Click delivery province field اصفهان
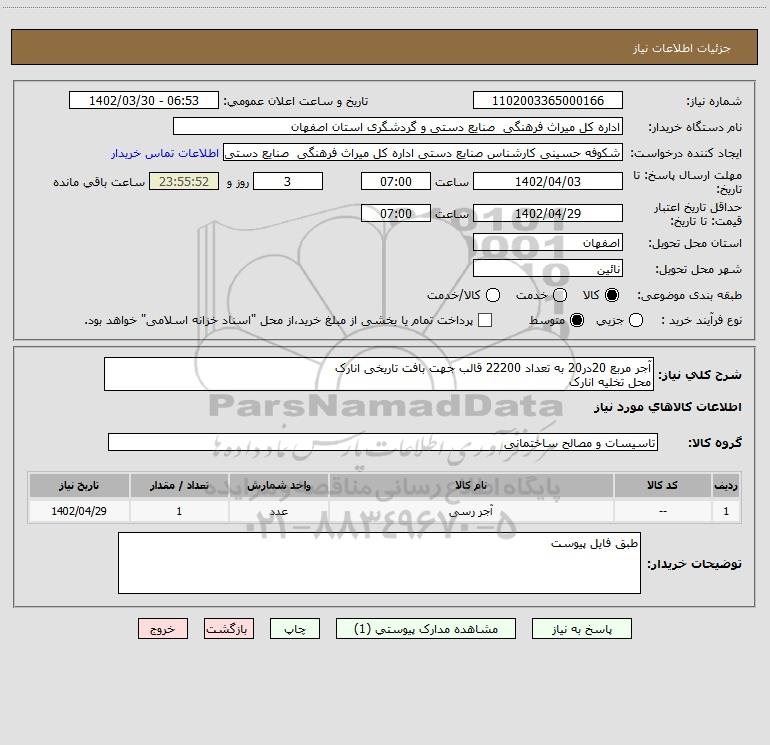 [x=548, y=243]
